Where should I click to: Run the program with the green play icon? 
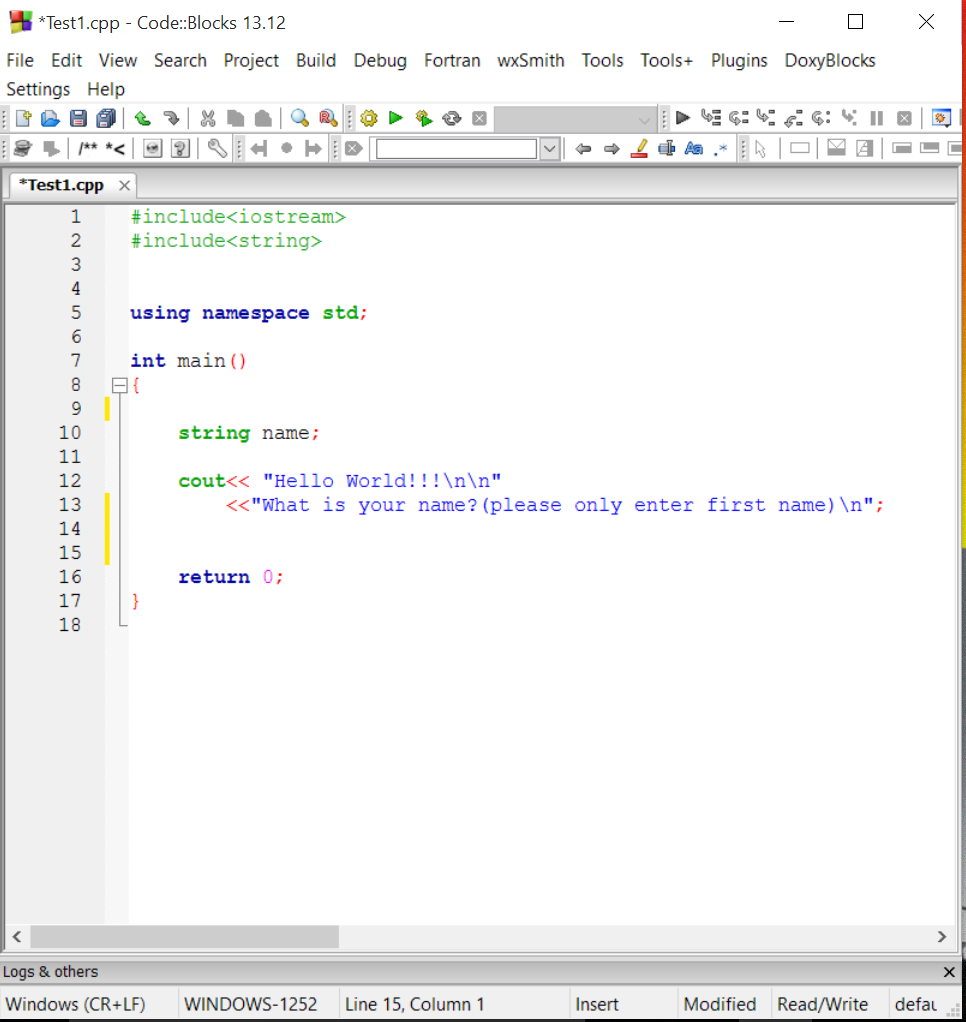click(x=396, y=118)
